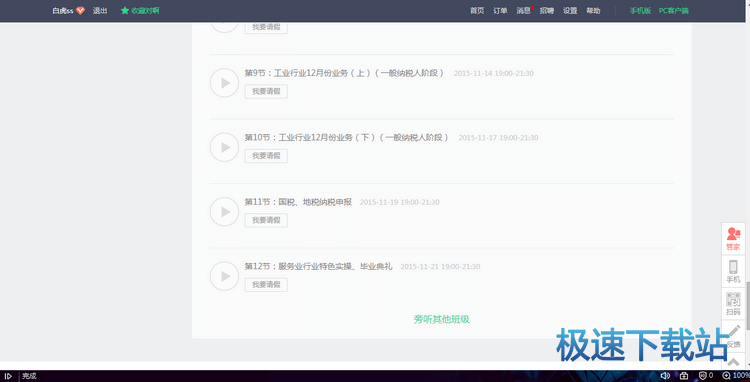Click the time 2015-11-17 19:00-21:30
Image resolution: width=750 pixels, height=382 pixels.
point(498,138)
